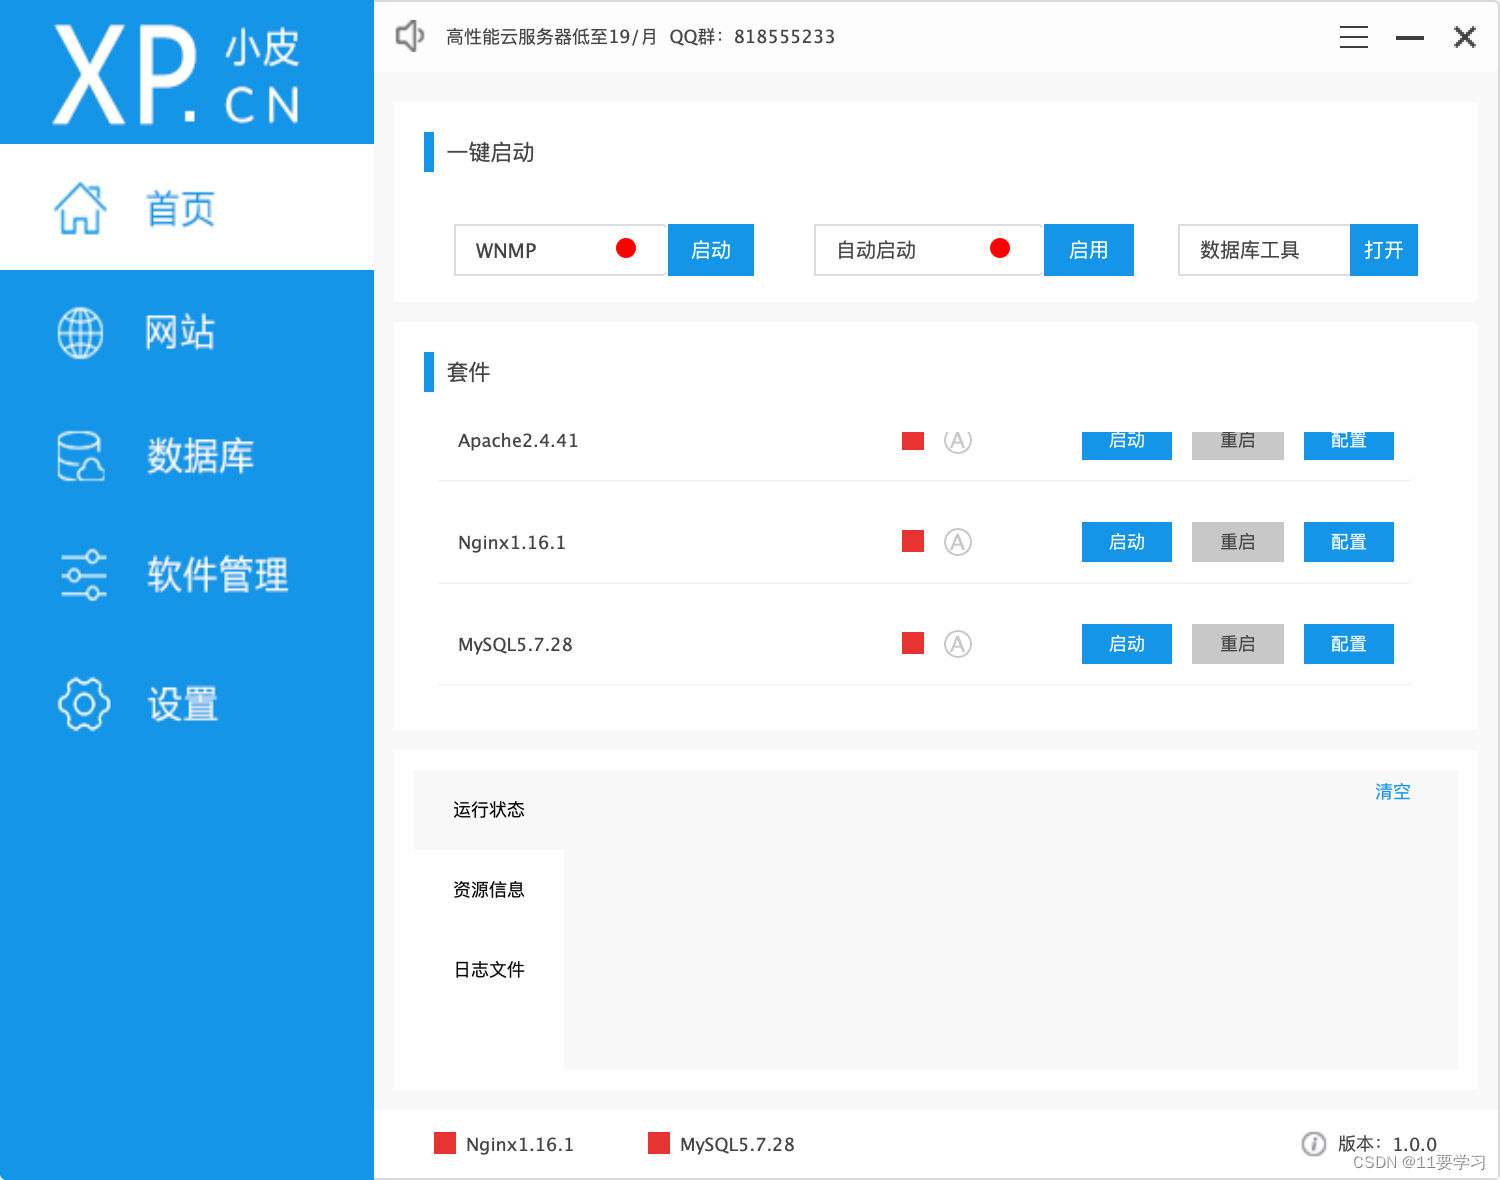Screen dimensions: 1500x1180
Task: Click Nginx1.16.1 text in 套件 list
Action: pyautogui.click(x=512, y=543)
